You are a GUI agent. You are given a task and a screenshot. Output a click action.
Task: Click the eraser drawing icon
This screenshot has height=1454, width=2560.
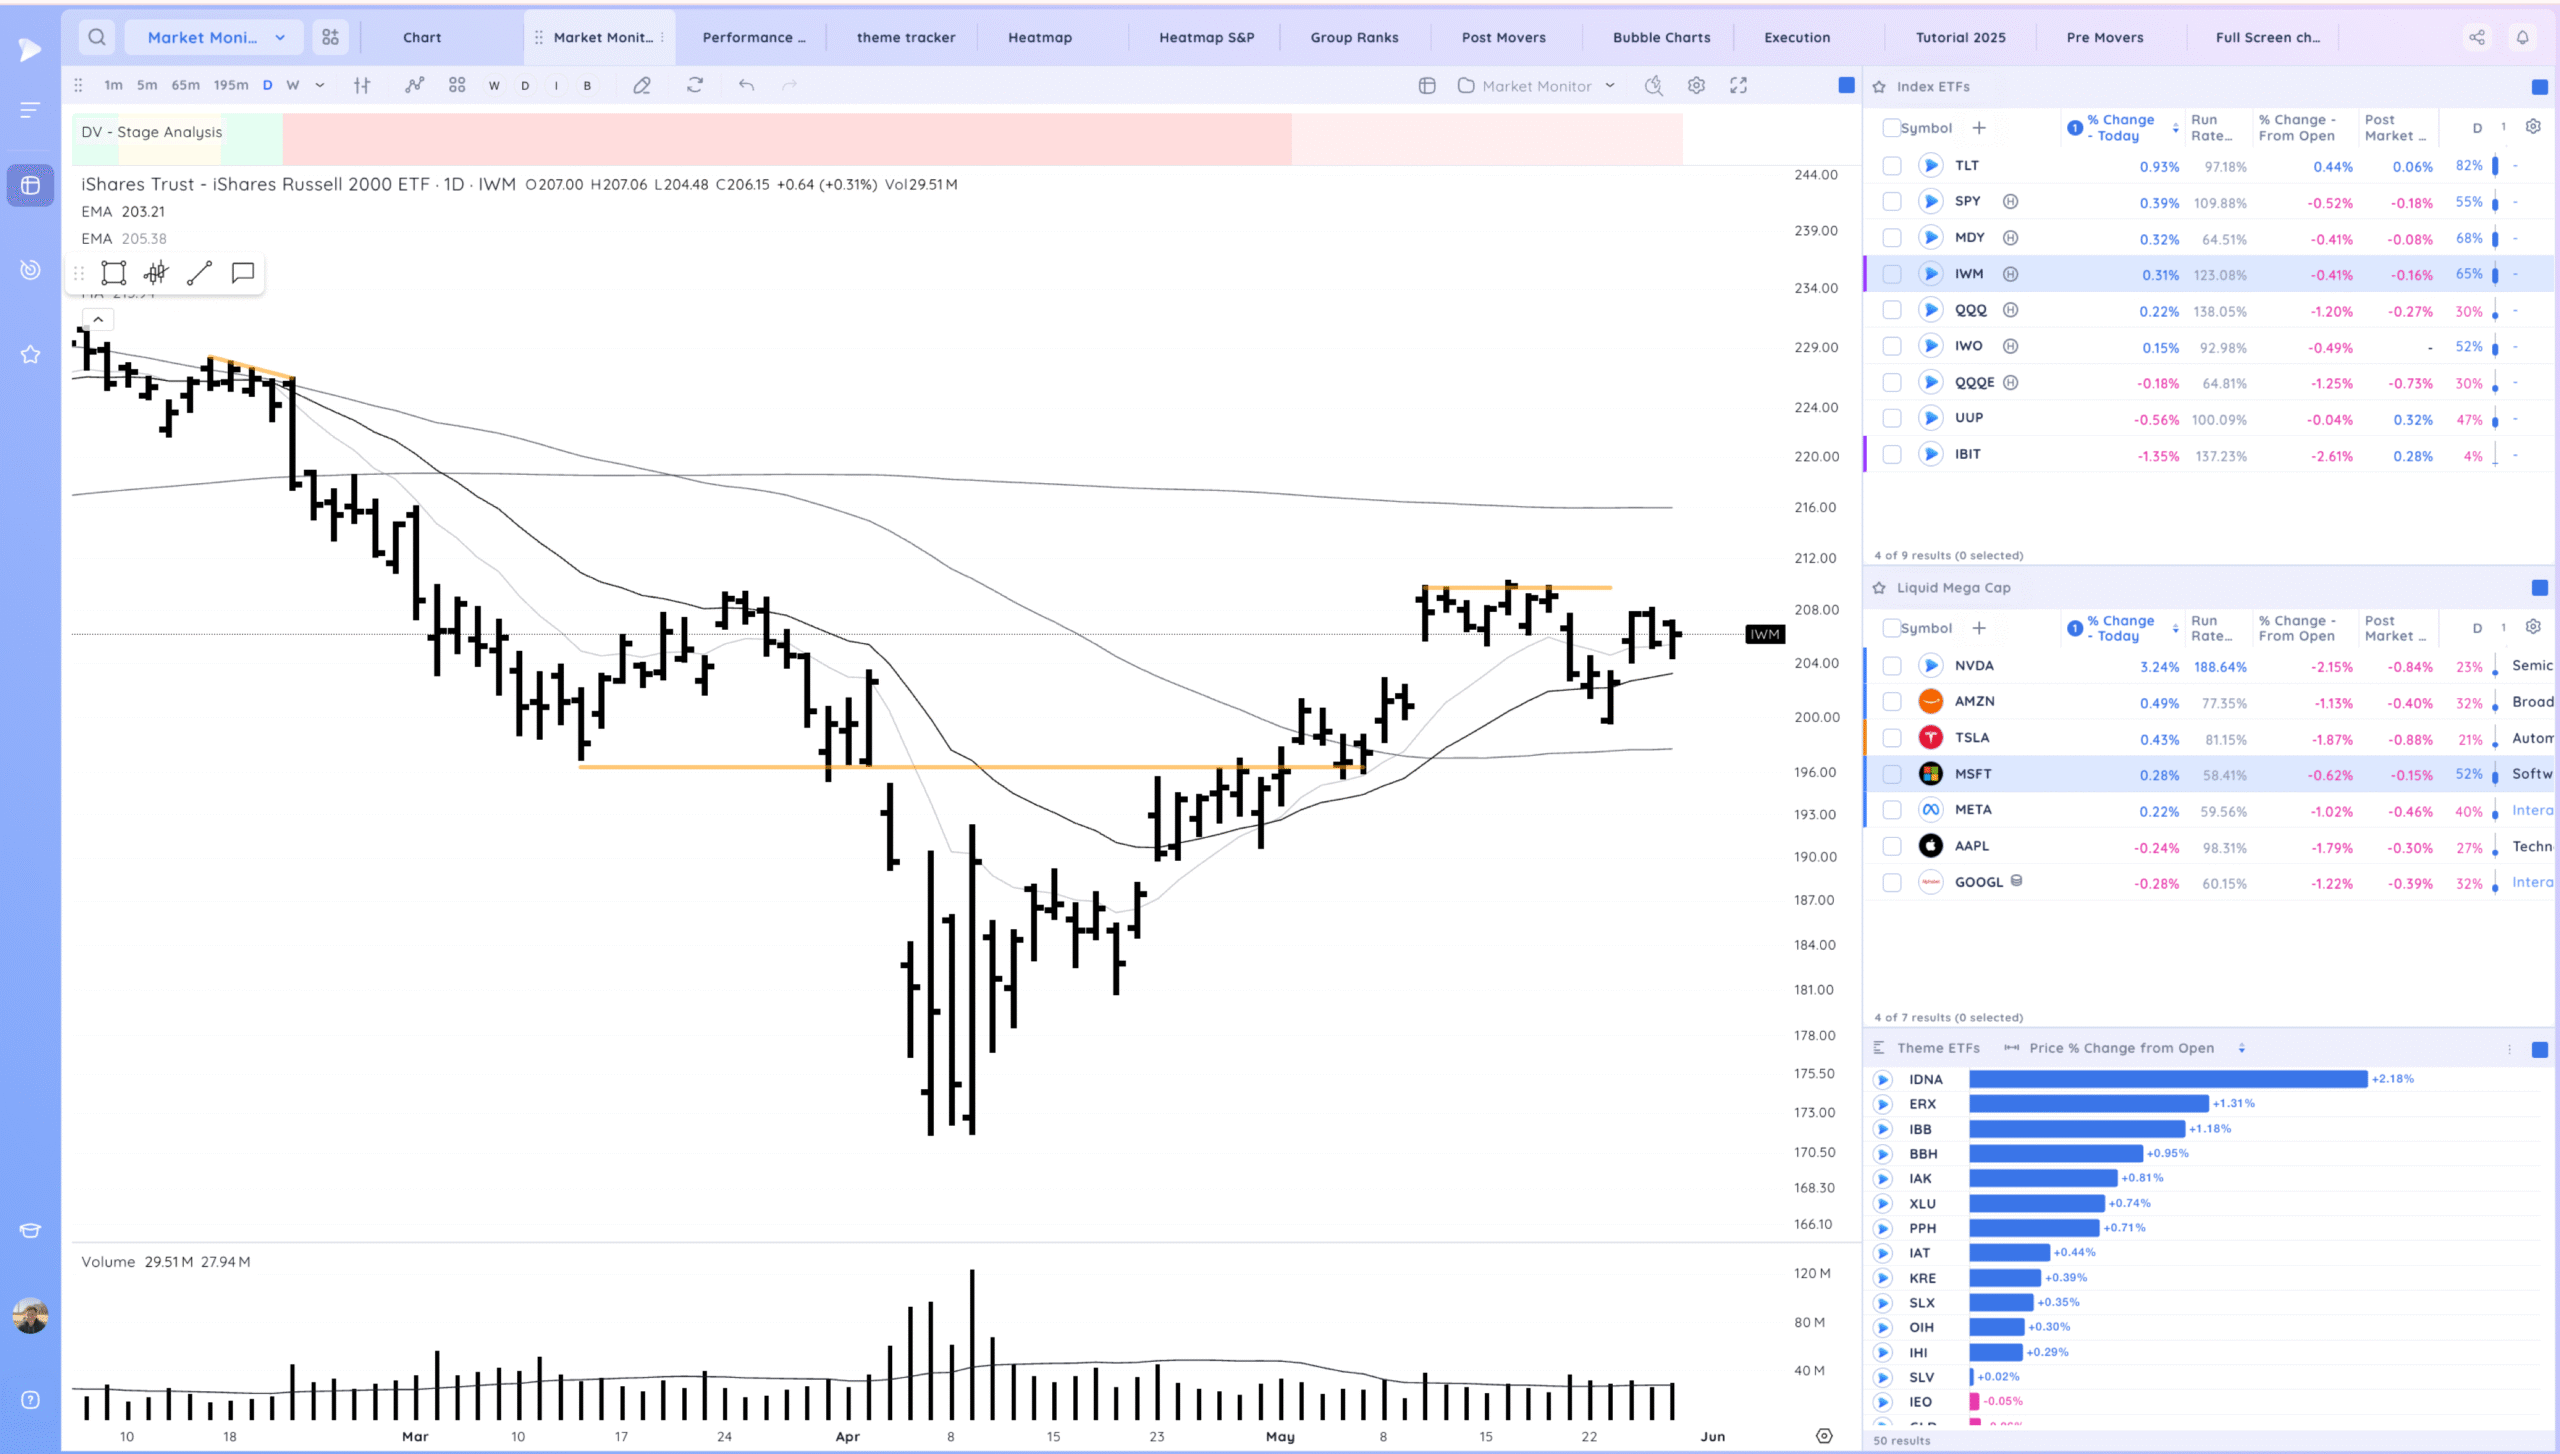[642, 86]
